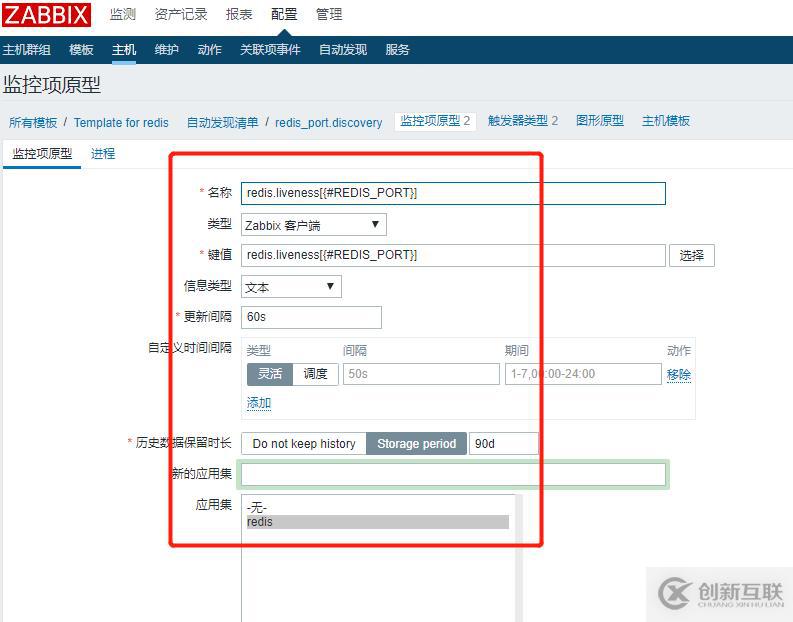Select redis in the 应用集 list
The image size is (793, 622).
tap(378, 522)
